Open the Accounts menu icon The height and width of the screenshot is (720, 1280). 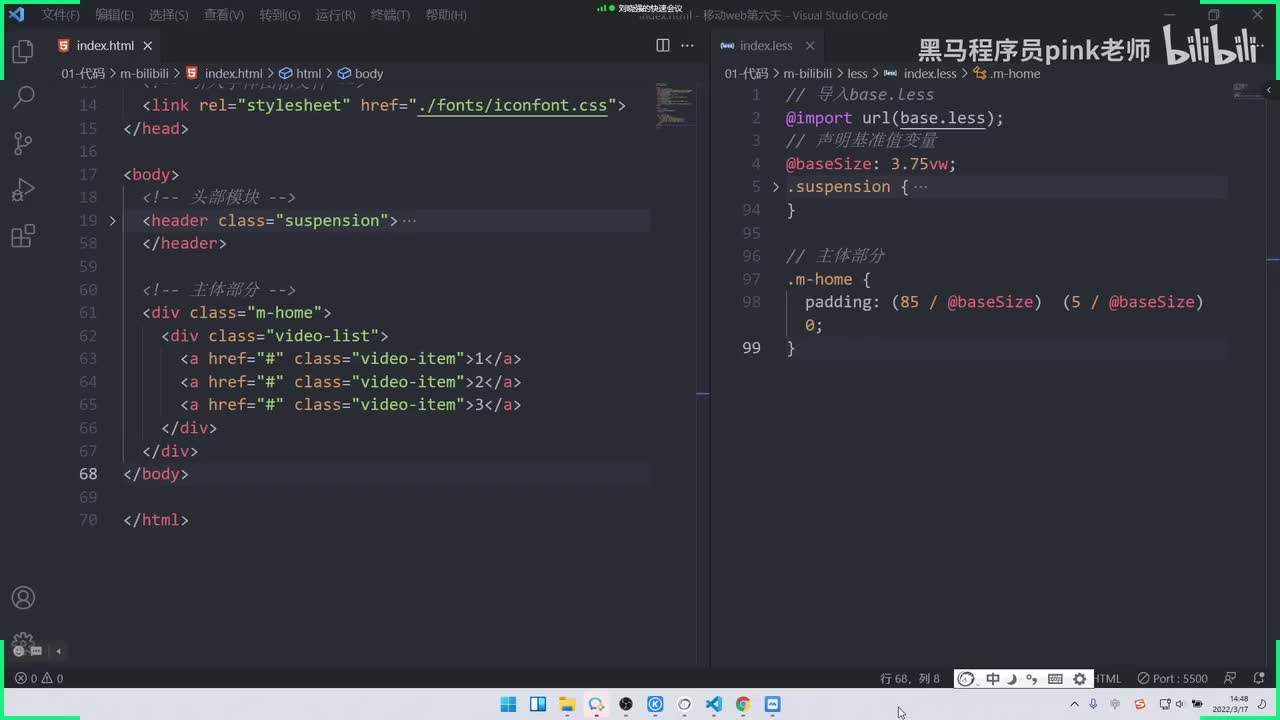click(x=23, y=598)
